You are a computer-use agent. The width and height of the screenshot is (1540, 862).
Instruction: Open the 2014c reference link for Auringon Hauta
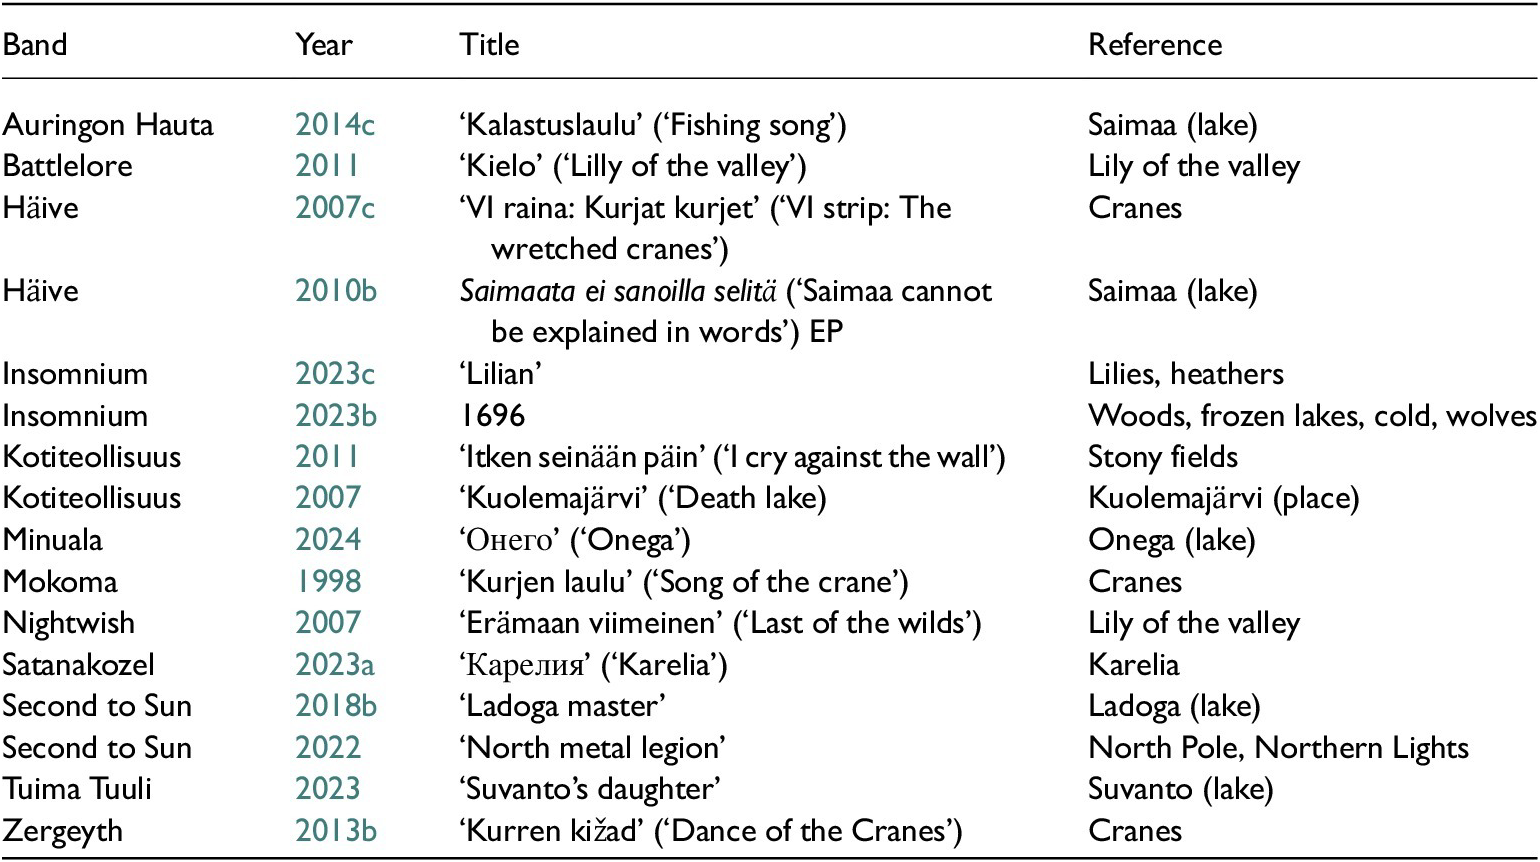pyautogui.click(x=335, y=125)
